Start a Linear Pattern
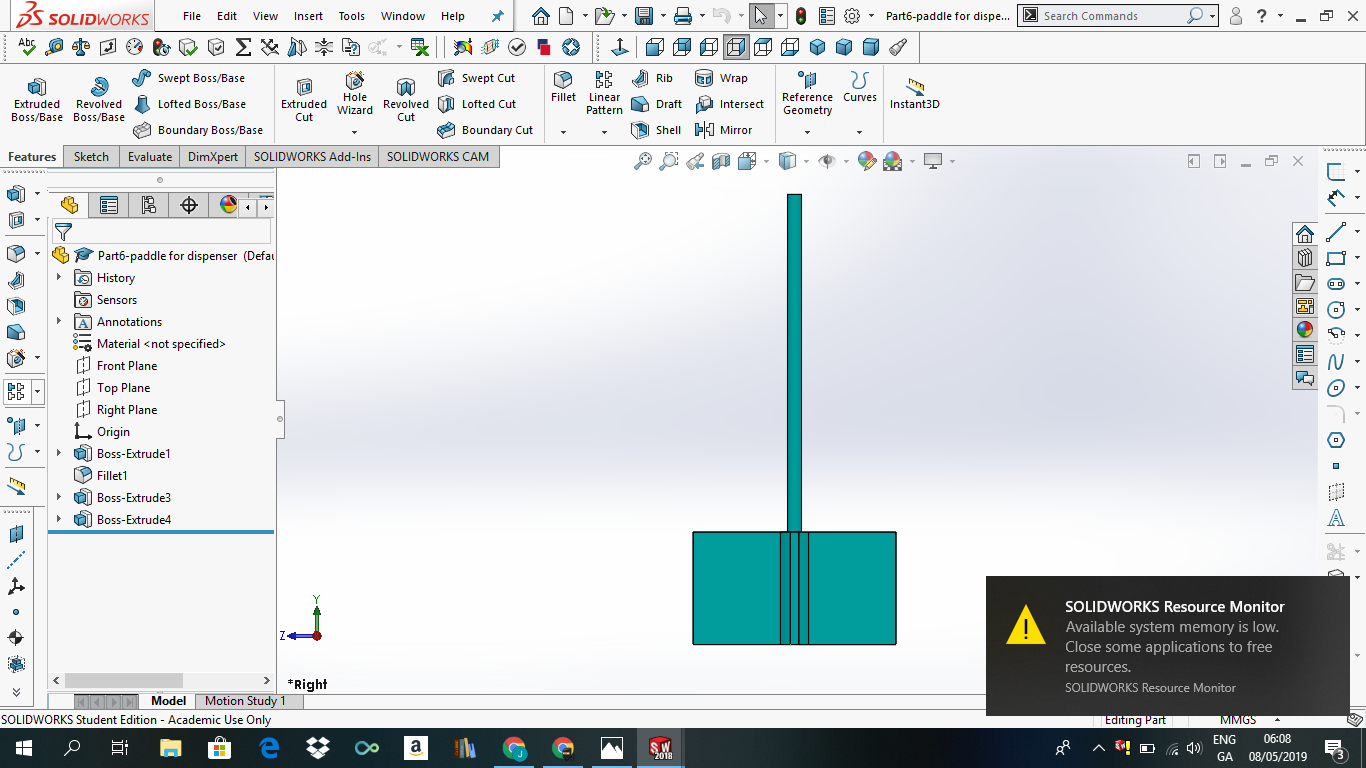Screen dimensions: 1366x768 [604, 94]
